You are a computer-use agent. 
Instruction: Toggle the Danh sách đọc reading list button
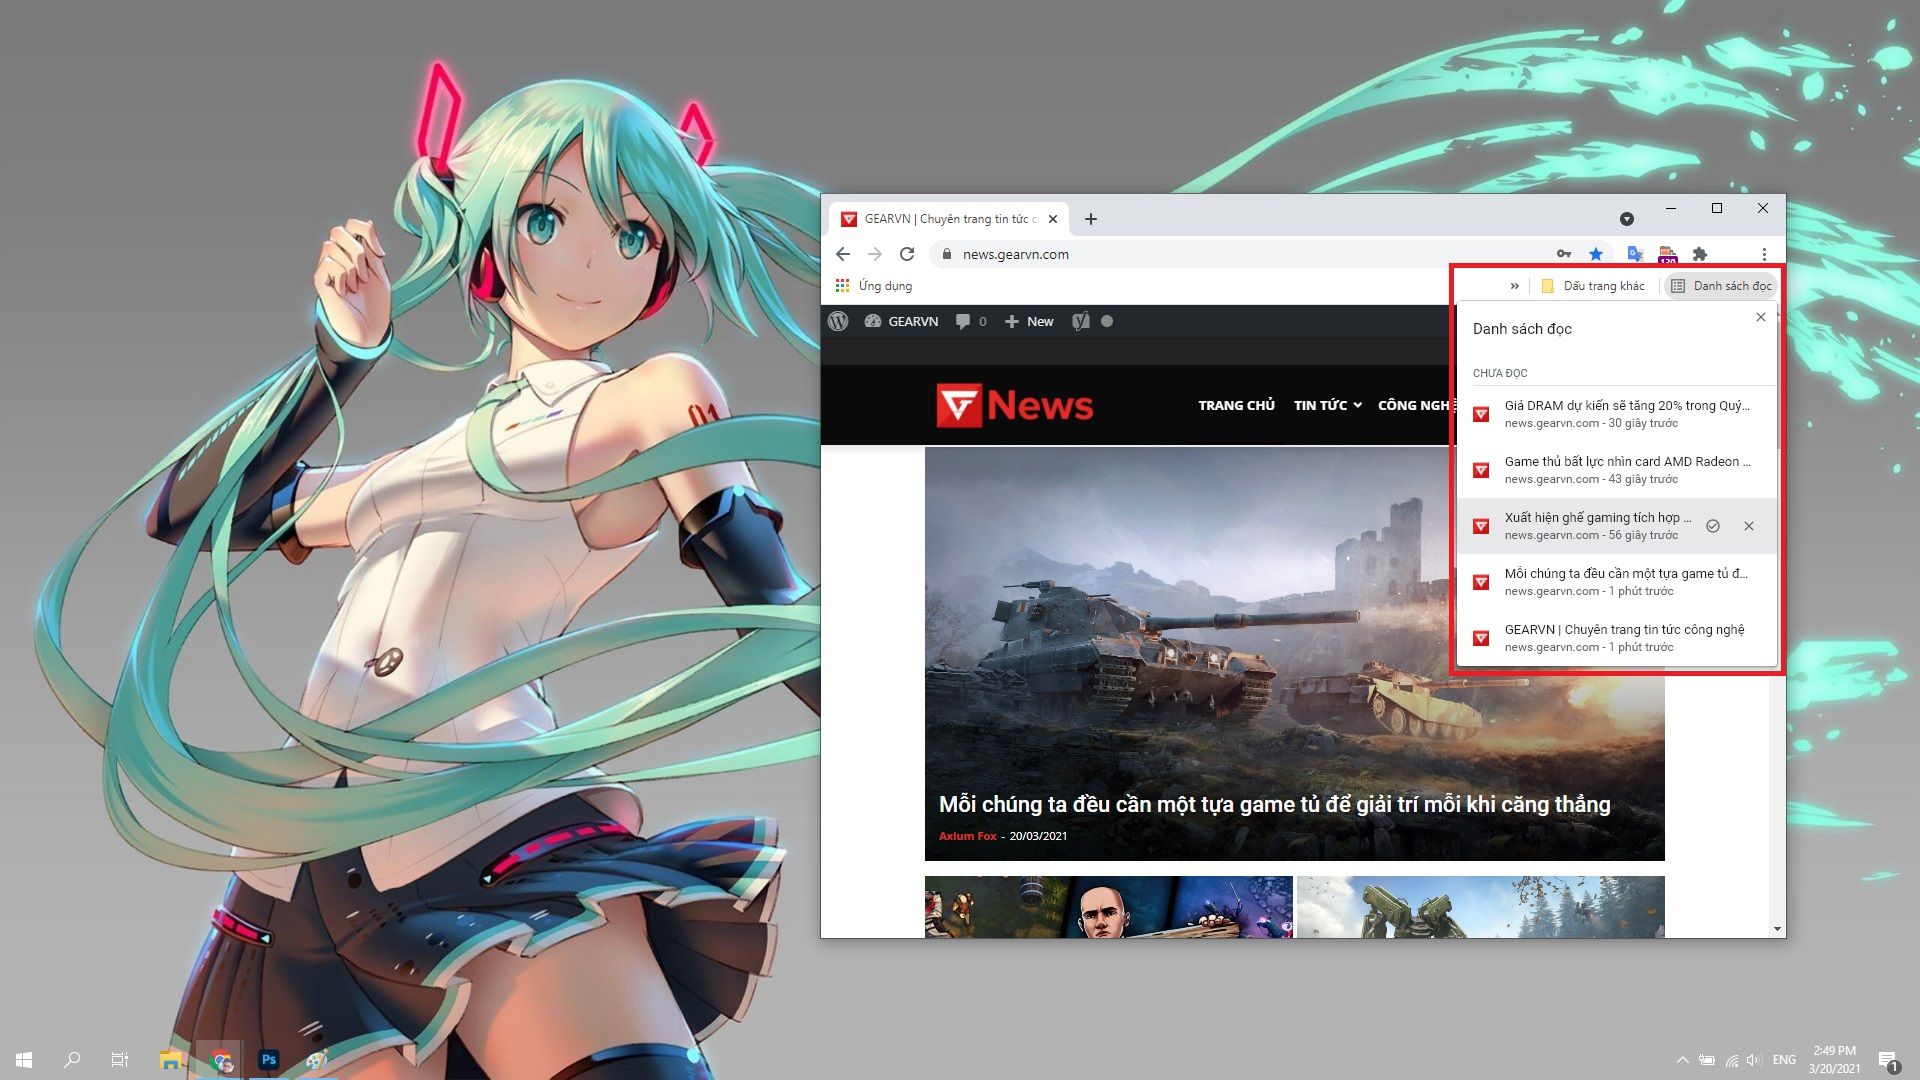click(x=1721, y=286)
